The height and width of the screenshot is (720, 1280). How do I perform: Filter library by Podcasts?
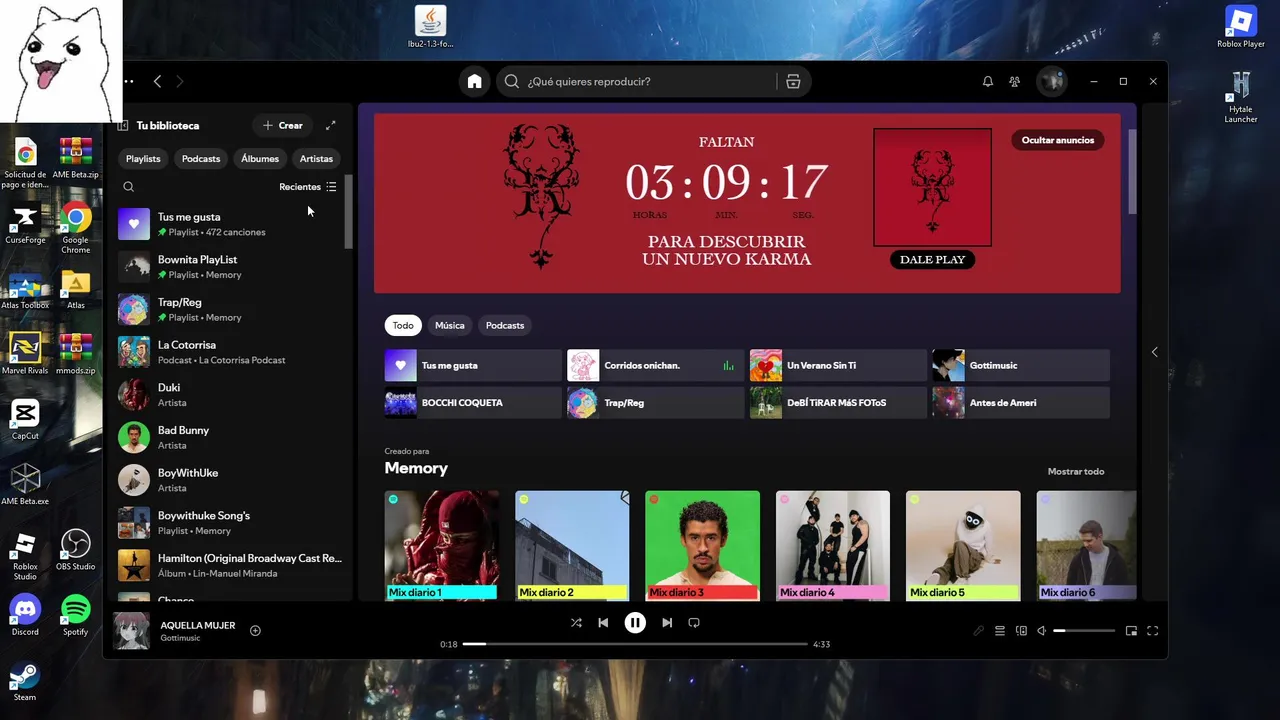pyautogui.click(x=201, y=159)
